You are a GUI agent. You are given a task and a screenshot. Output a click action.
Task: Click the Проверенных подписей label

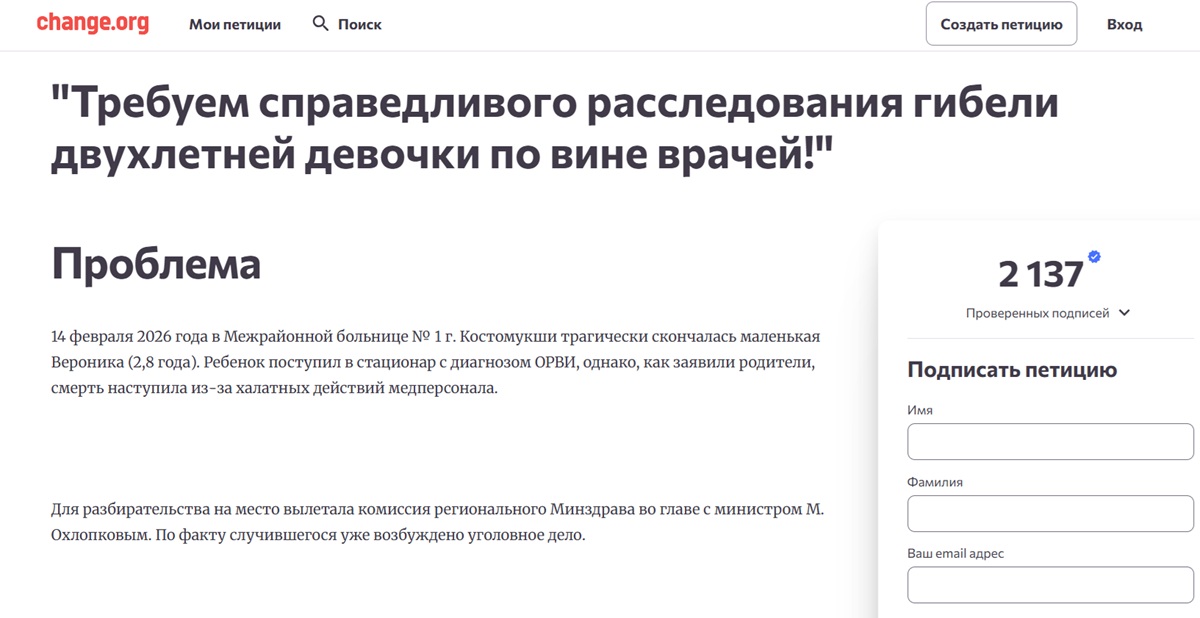point(1037,313)
